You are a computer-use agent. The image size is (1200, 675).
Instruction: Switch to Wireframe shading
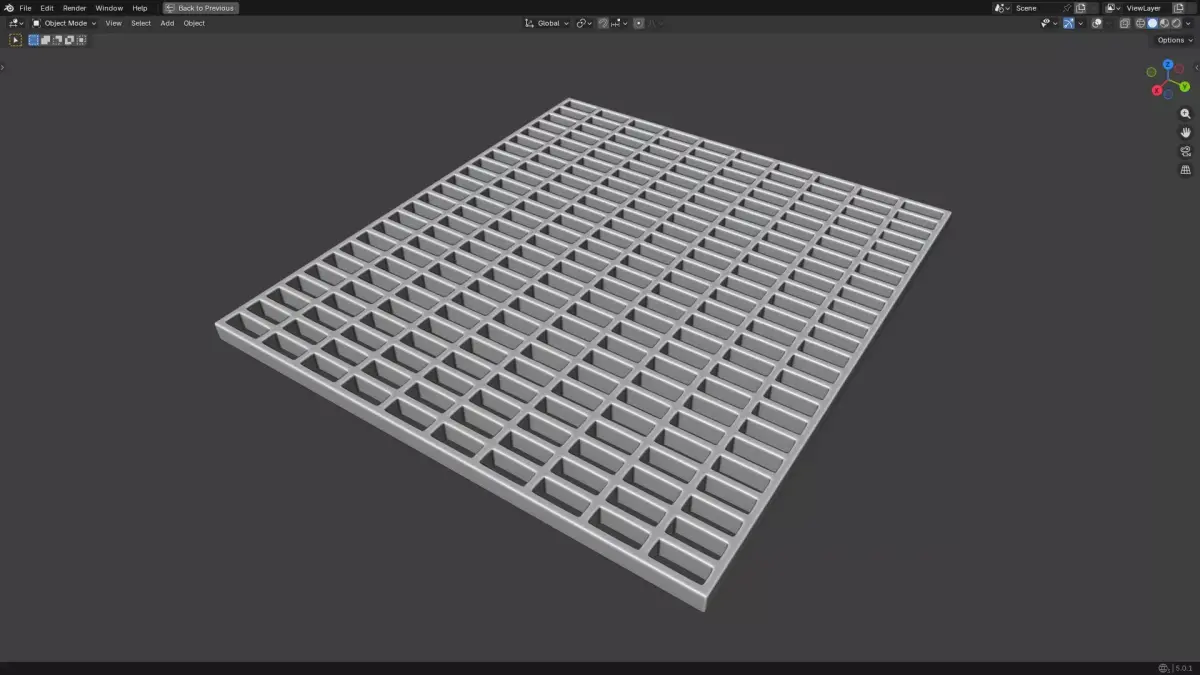(1140, 23)
